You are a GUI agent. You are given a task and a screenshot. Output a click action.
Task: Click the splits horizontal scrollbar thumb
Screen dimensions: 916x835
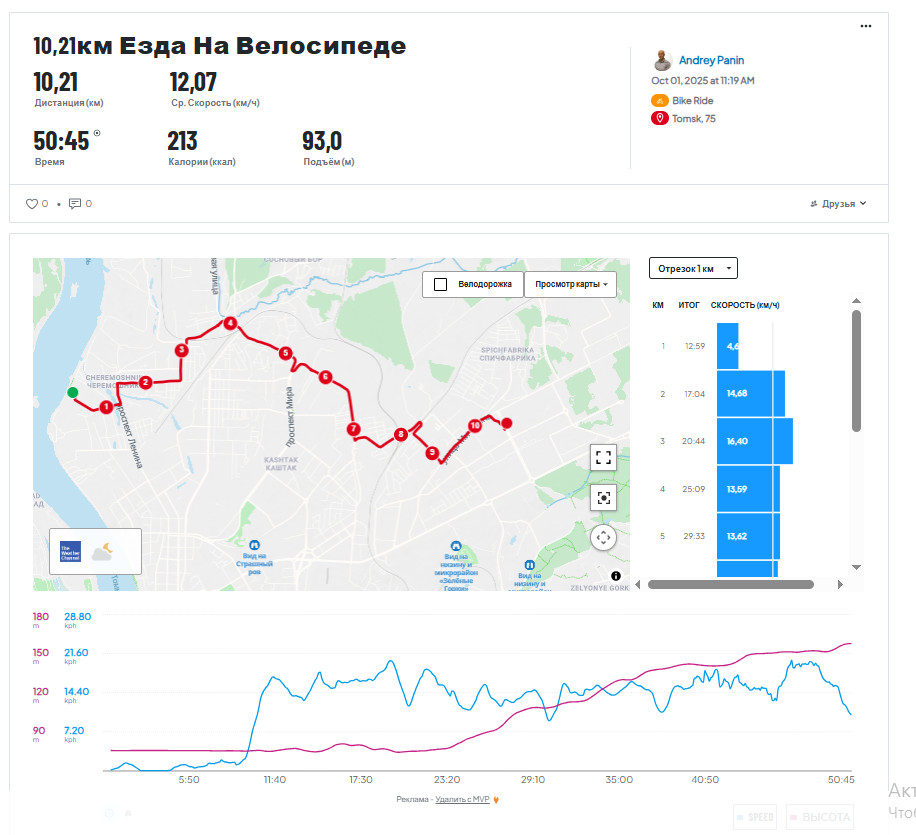tap(731, 584)
